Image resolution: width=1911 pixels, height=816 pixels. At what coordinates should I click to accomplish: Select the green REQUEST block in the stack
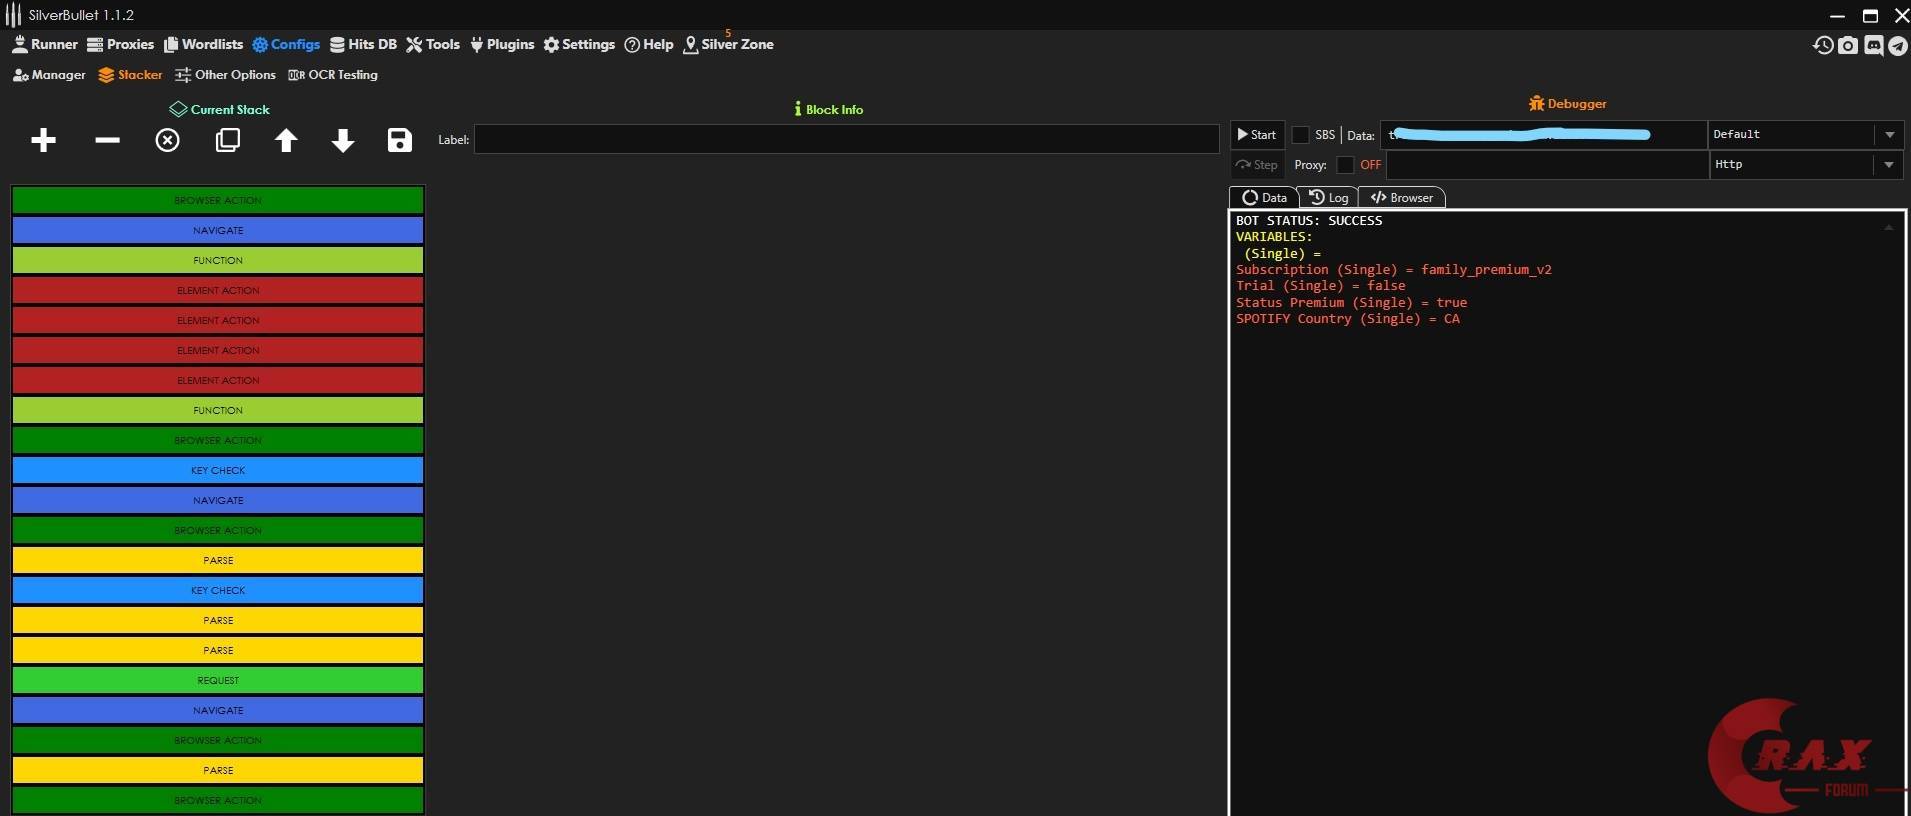[x=218, y=681]
